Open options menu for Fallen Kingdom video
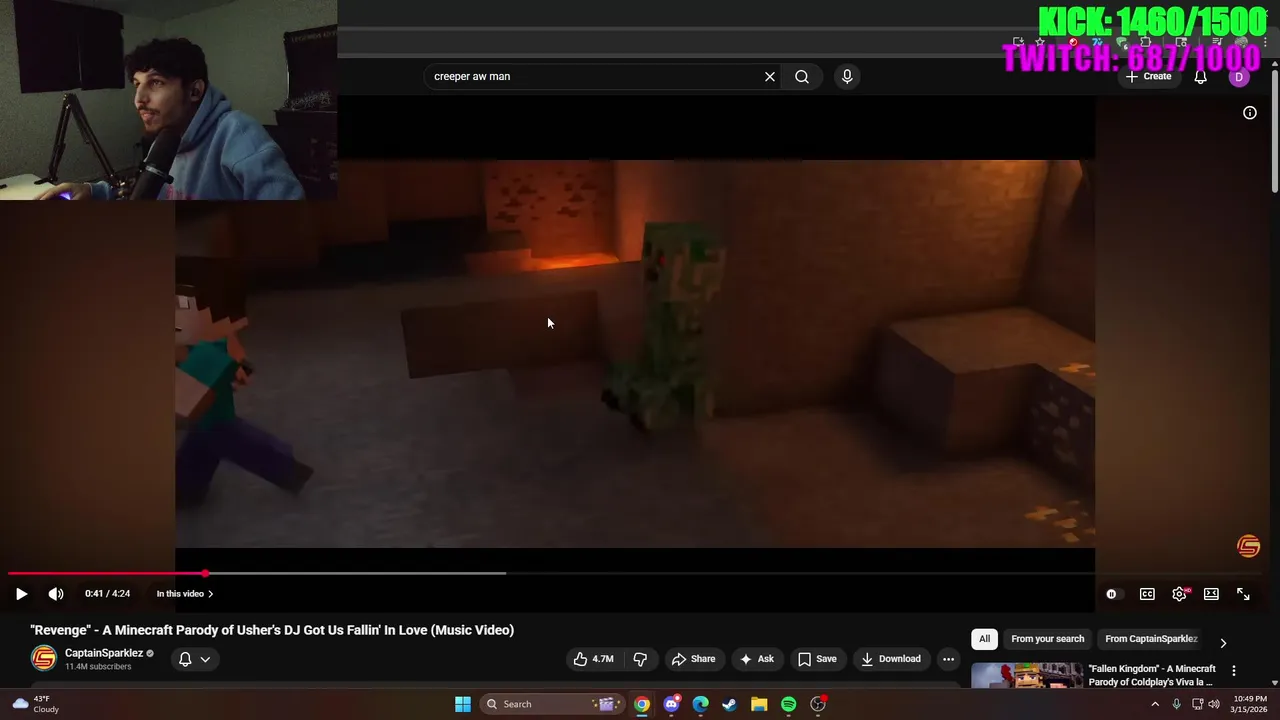 point(1234,671)
